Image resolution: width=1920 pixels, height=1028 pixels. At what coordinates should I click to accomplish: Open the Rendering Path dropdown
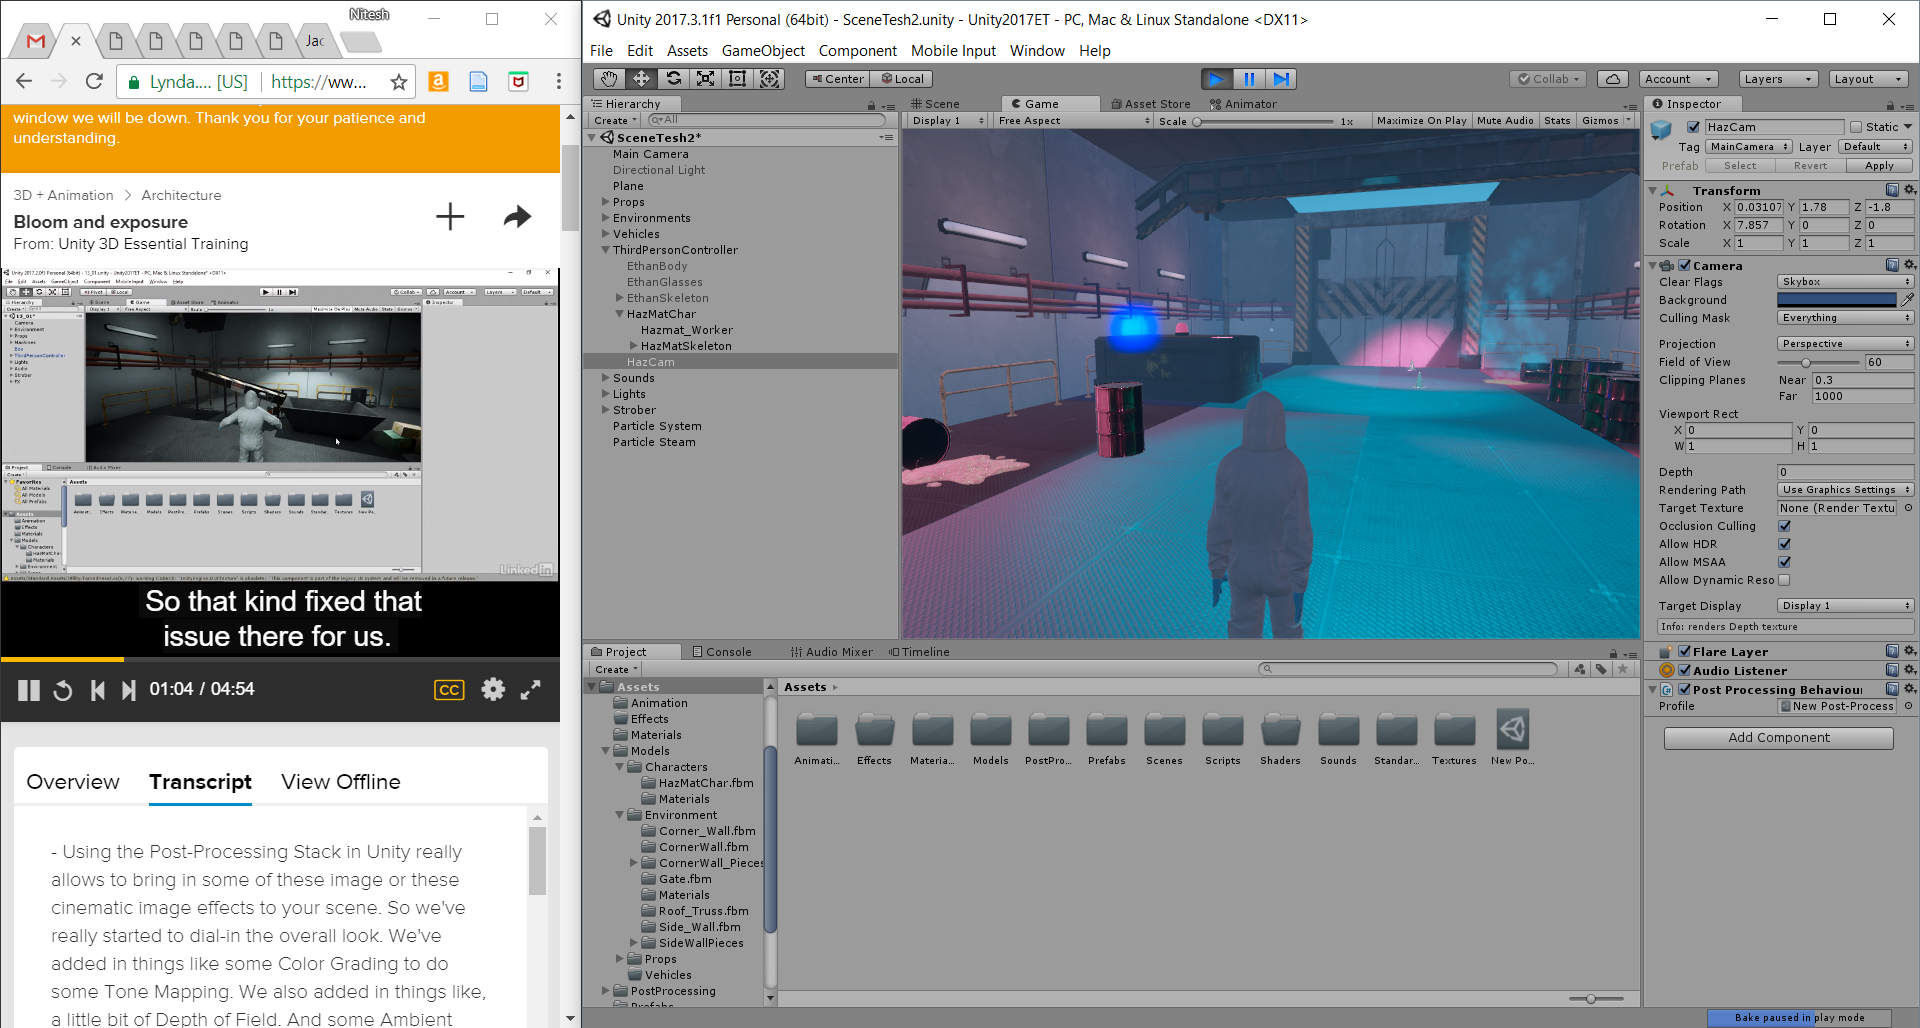tap(1845, 490)
